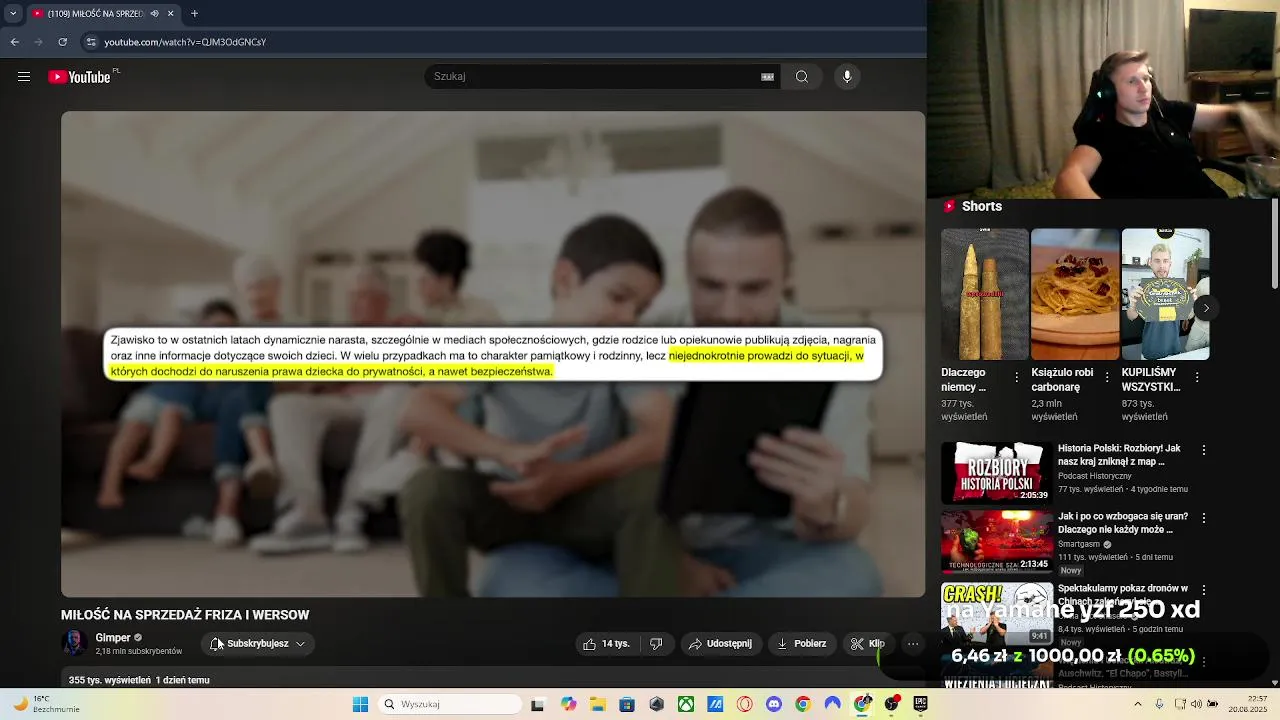Open the Podcast Historyczny channel link

[x=1095, y=476]
